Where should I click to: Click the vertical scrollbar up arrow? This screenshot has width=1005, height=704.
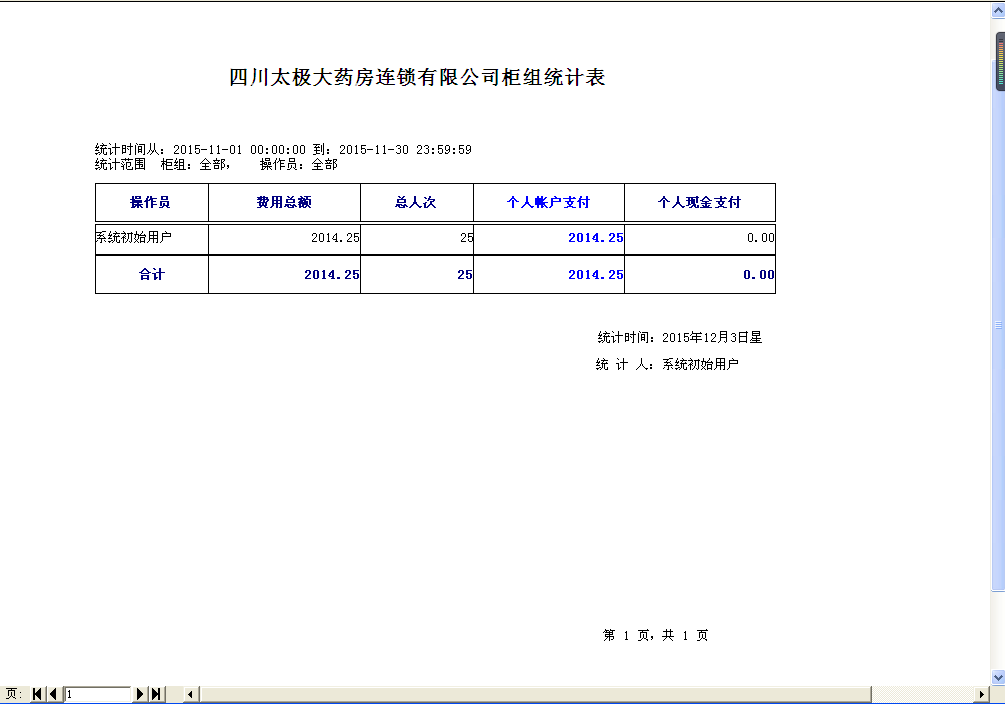coord(998,11)
